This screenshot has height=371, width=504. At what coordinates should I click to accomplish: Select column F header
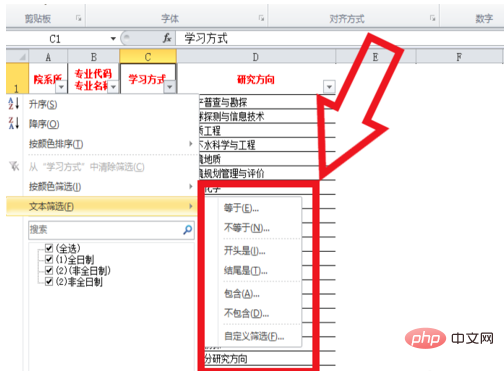pos(459,57)
